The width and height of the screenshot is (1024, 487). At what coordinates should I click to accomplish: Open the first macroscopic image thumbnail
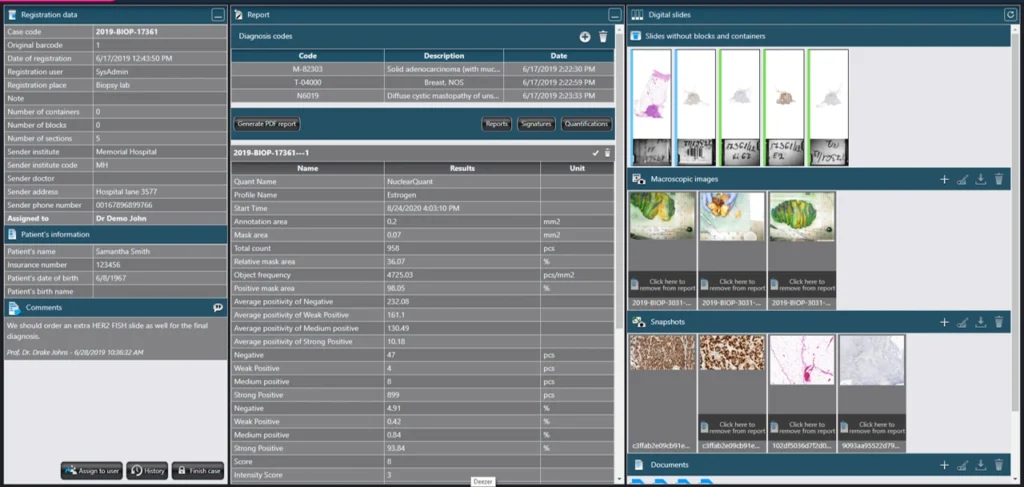662,216
